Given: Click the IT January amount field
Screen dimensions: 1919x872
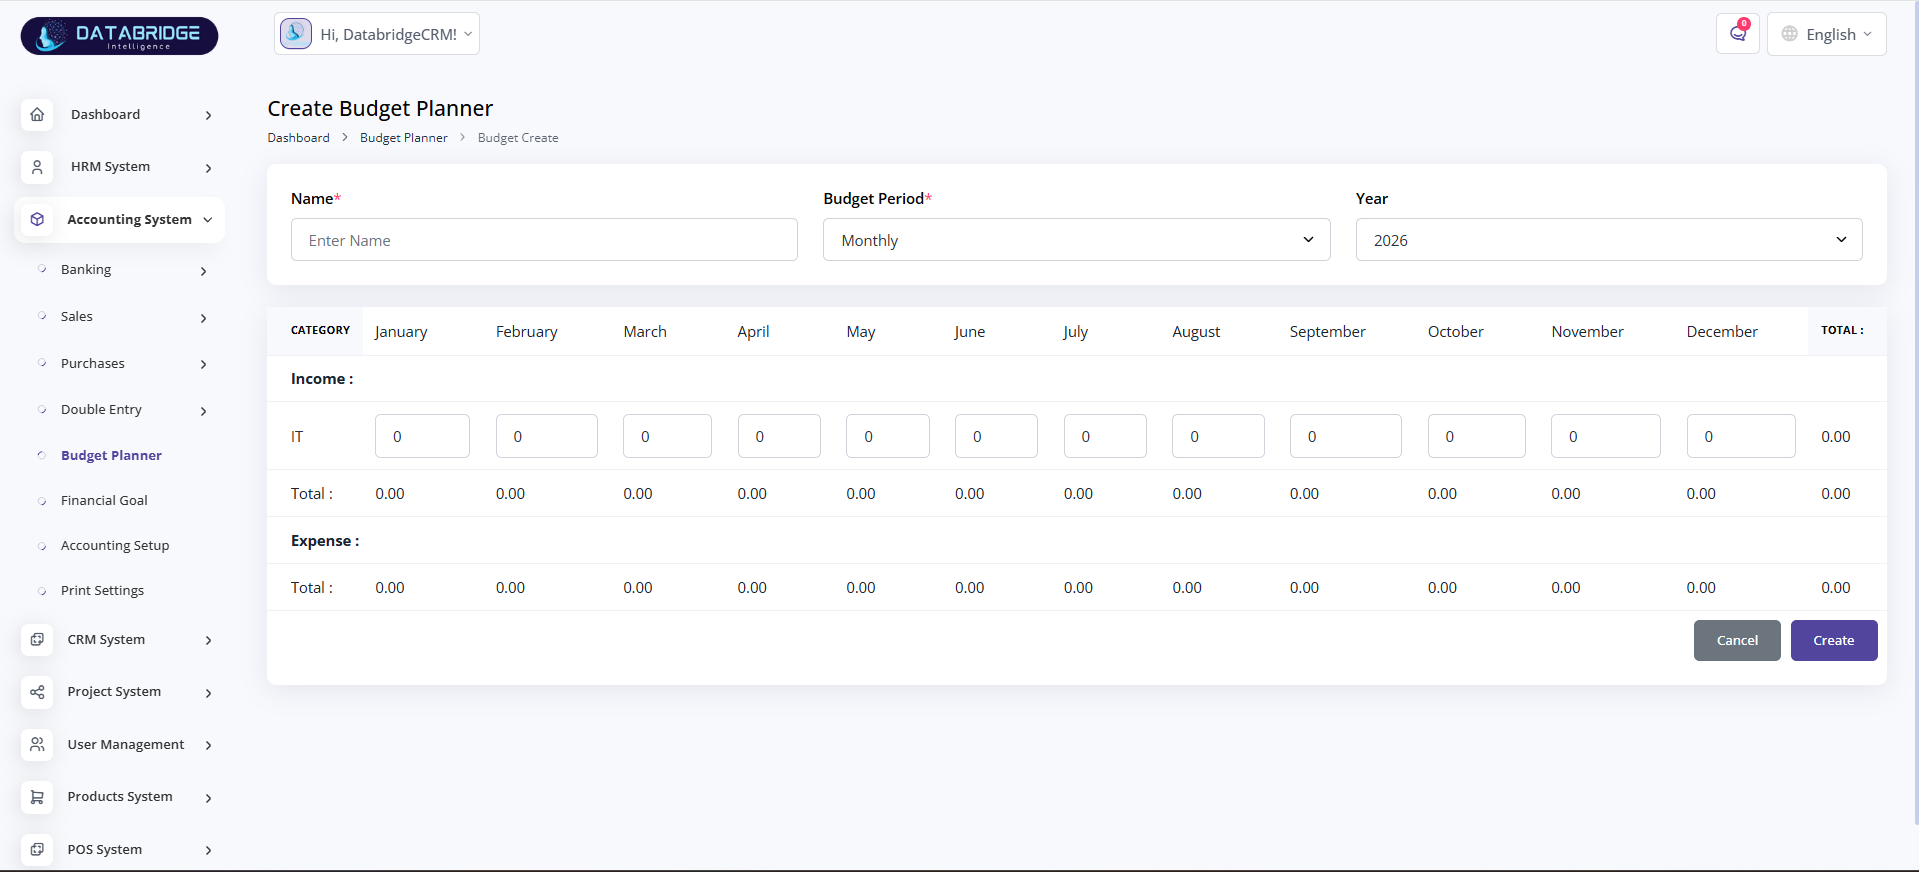Looking at the screenshot, I should (422, 436).
